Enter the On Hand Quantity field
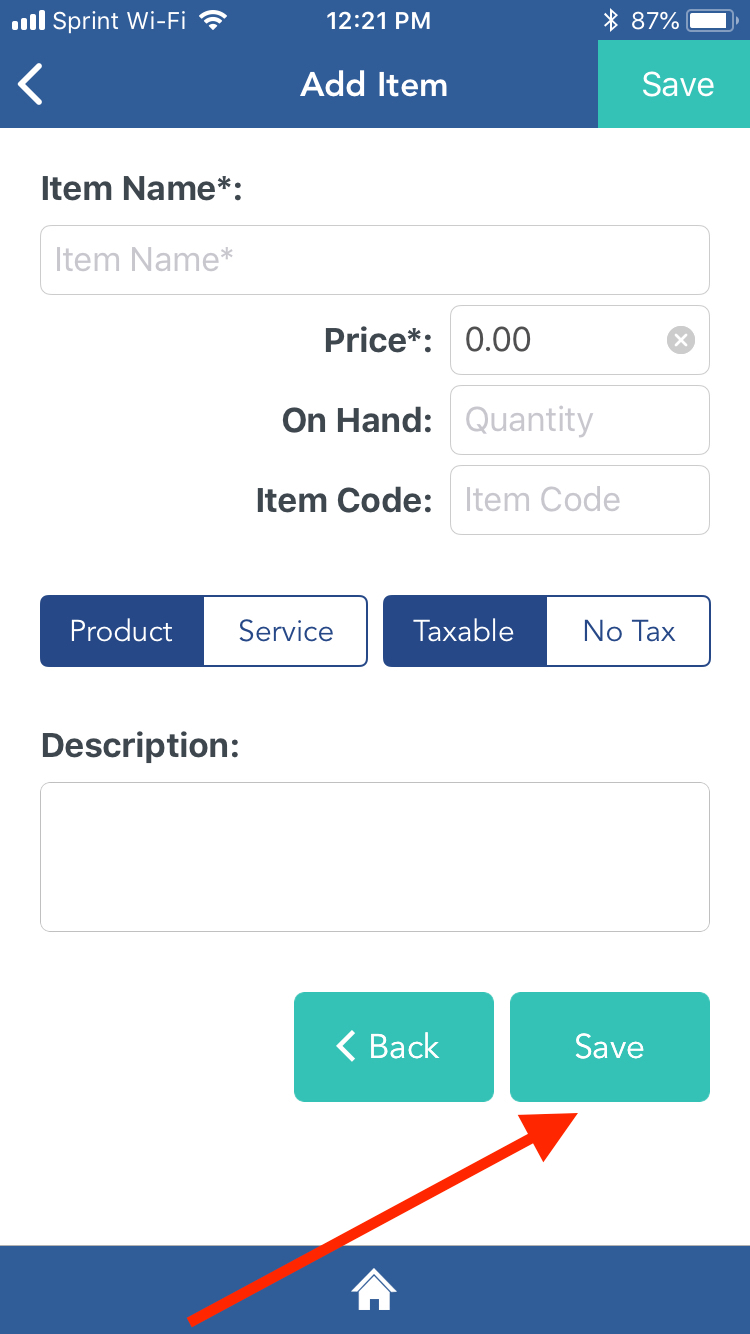The image size is (750, 1334). 580,420
